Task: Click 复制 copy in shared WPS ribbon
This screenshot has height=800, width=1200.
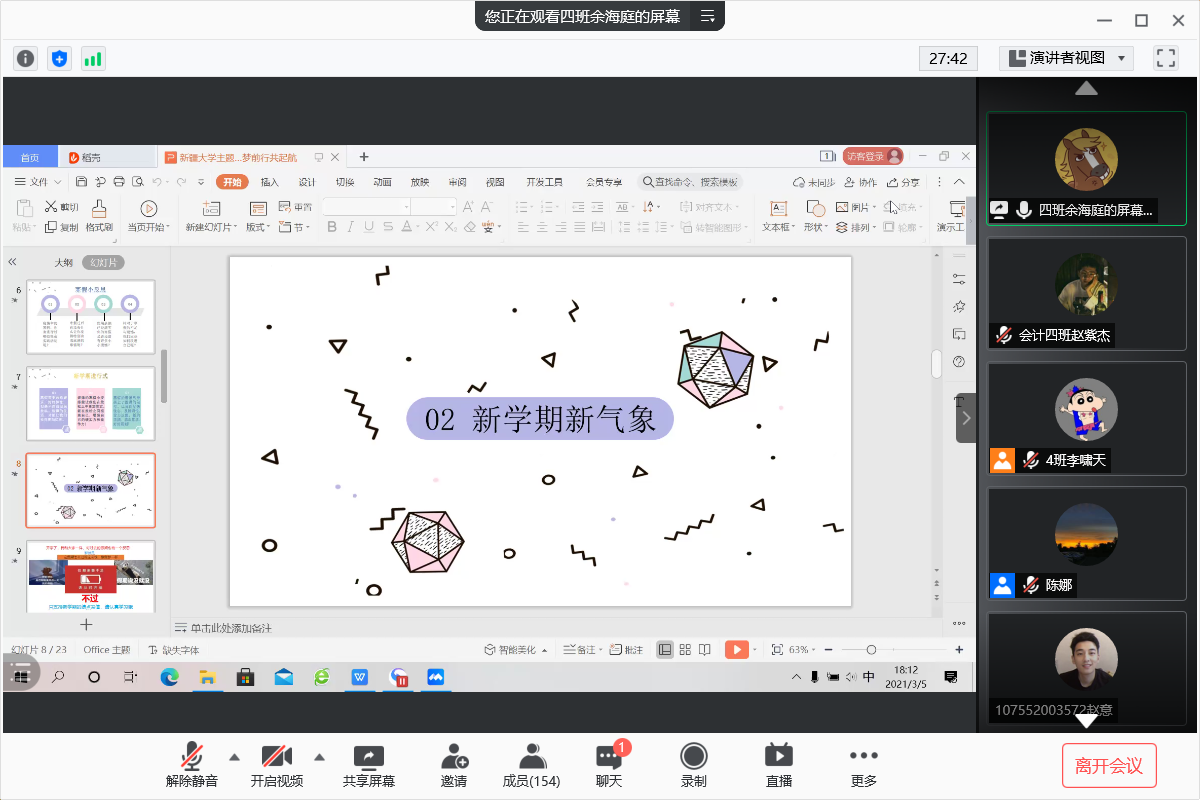Action: point(61,227)
